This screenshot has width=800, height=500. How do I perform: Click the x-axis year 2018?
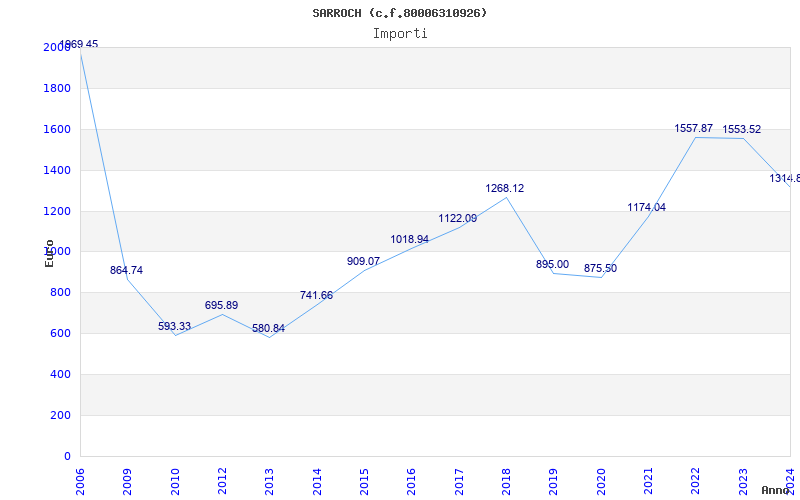(x=506, y=481)
